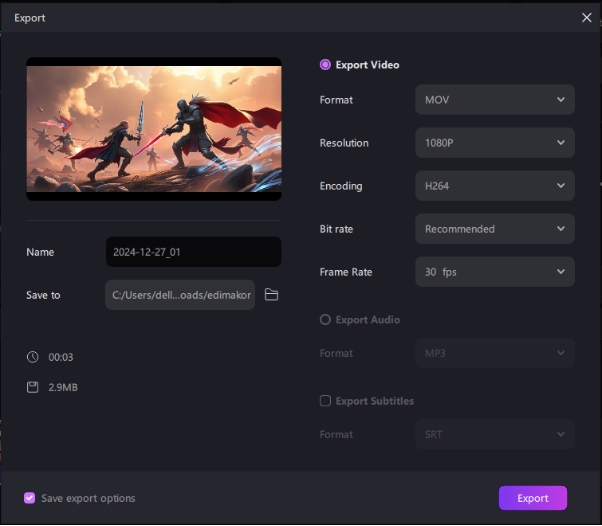The height and width of the screenshot is (526, 602).
Task: Select the Export Audio radio button
Action: click(x=325, y=319)
